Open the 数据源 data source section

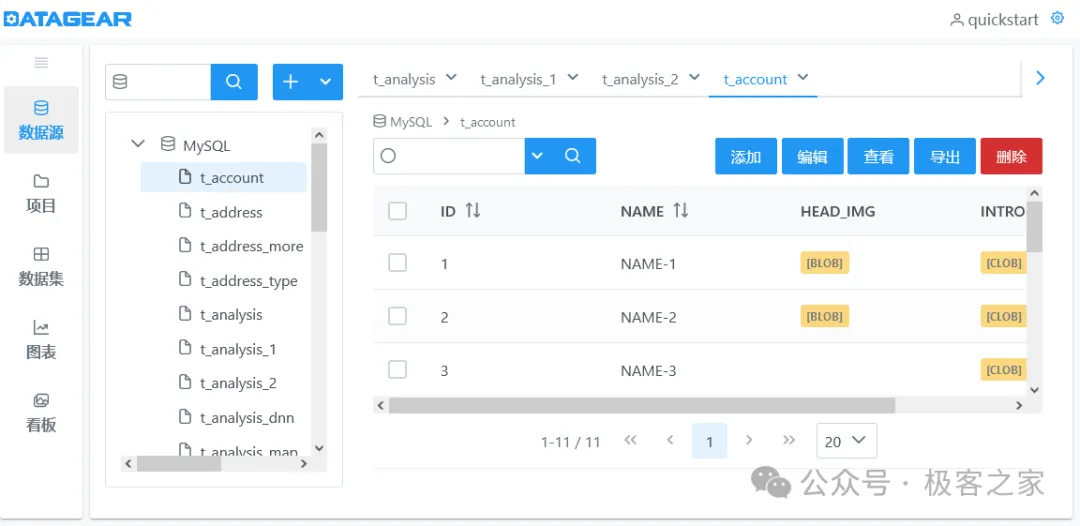[41, 120]
